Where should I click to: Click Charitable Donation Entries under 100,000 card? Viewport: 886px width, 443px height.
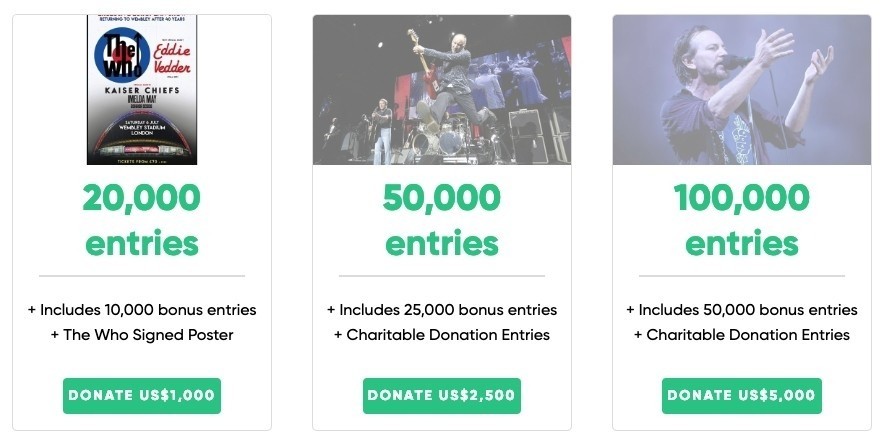tap(742, 335)
